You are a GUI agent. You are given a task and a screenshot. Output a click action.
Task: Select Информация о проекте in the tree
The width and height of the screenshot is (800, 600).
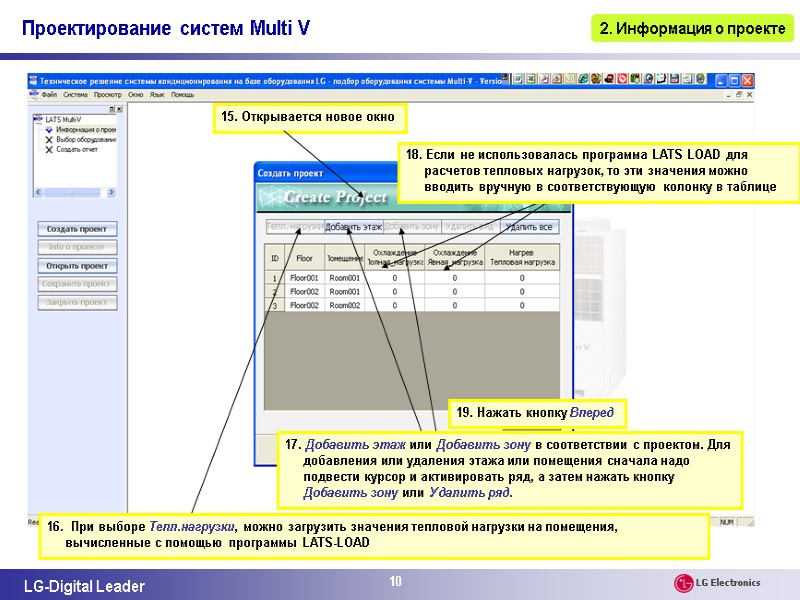(x=86, y=130)
